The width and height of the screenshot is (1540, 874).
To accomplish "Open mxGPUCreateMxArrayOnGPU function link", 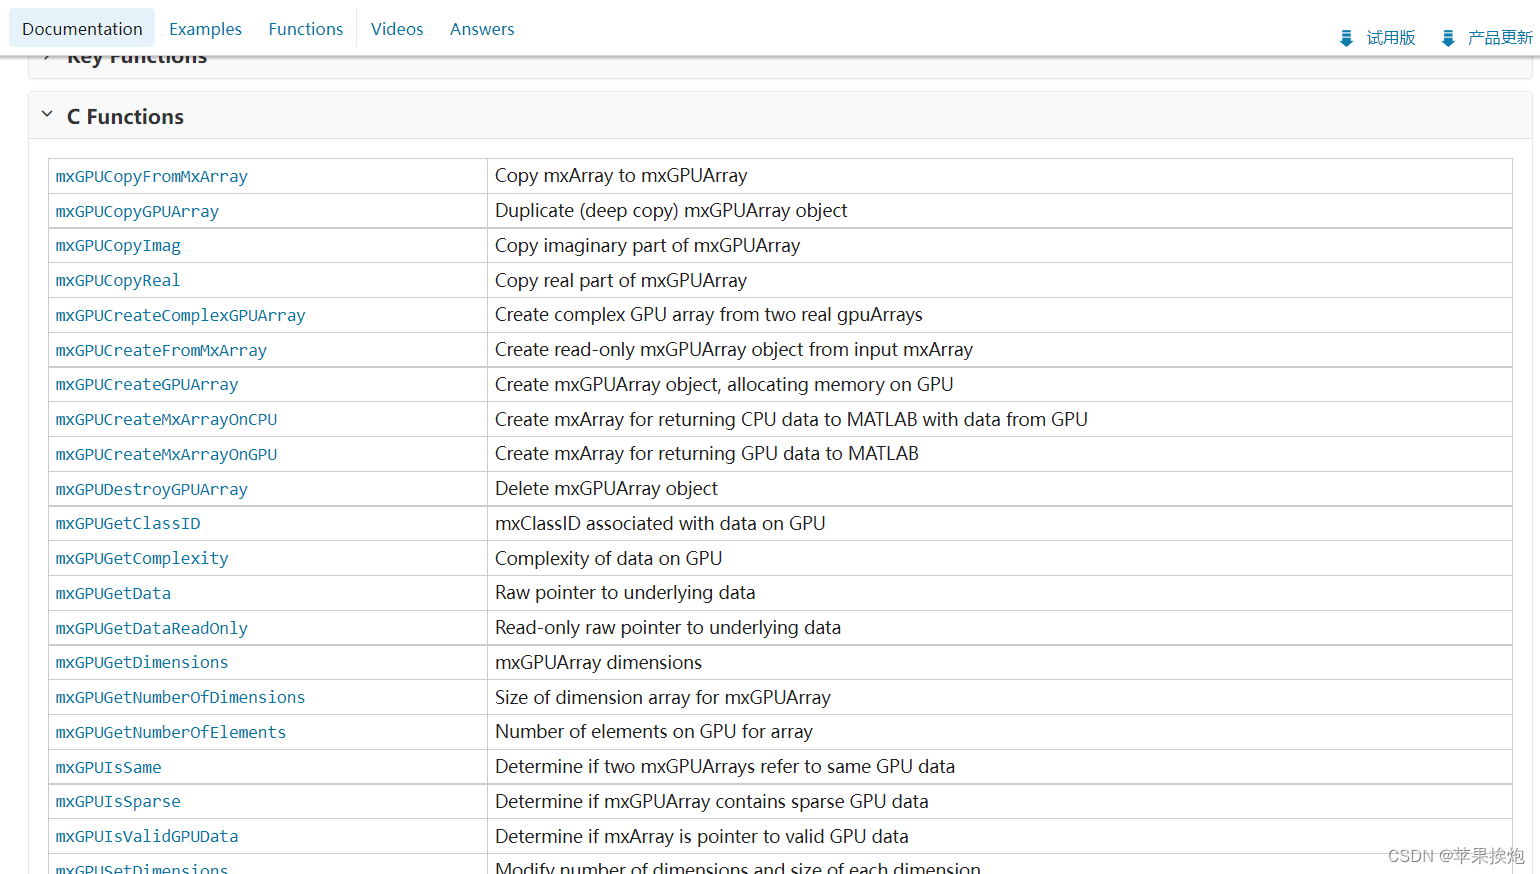I will pos(166,455).
